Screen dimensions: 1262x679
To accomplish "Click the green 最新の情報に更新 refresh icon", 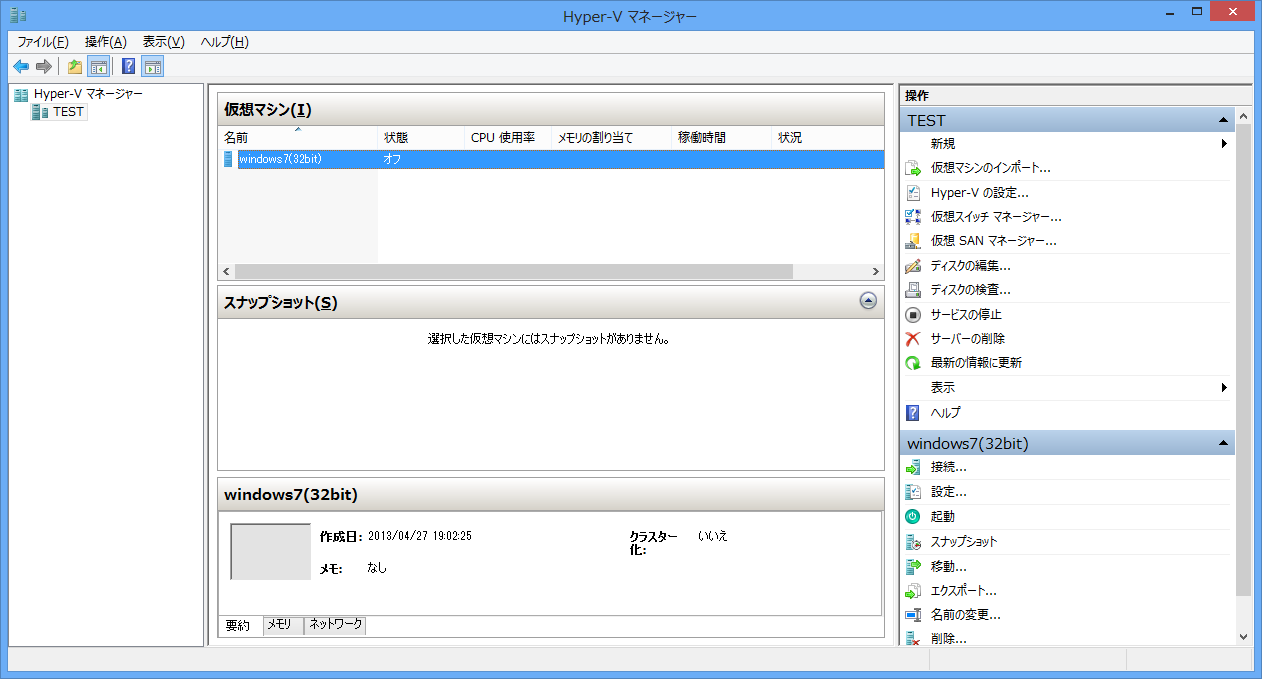I will tap(912, 363).
